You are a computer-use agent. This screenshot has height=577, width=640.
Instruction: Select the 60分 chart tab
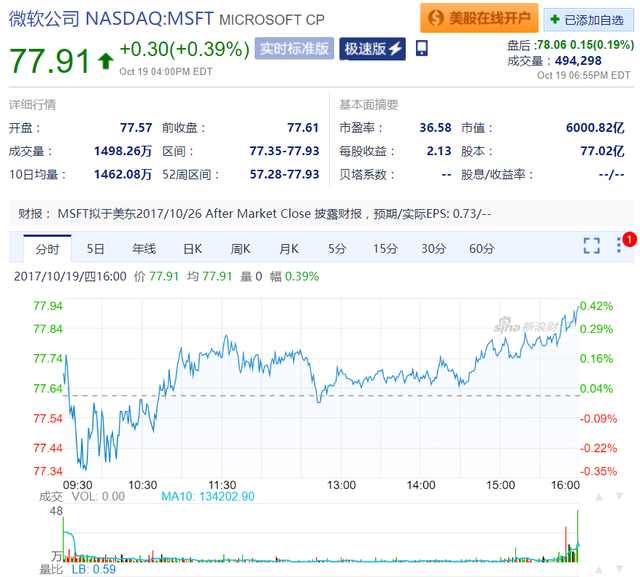[x=482, y=249]
